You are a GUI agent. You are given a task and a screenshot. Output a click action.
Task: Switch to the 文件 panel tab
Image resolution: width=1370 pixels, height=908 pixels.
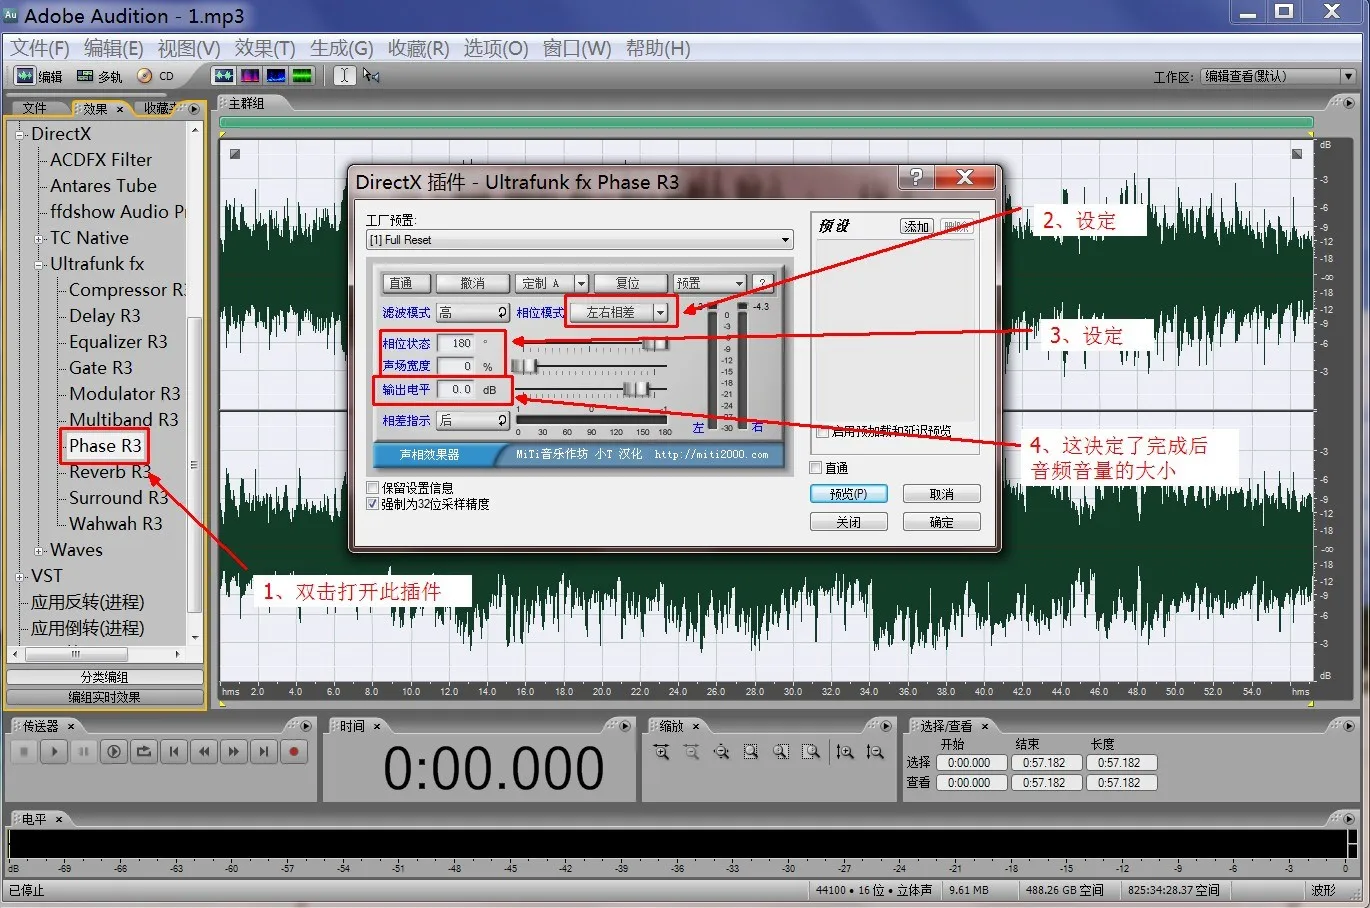pos(35,108)
